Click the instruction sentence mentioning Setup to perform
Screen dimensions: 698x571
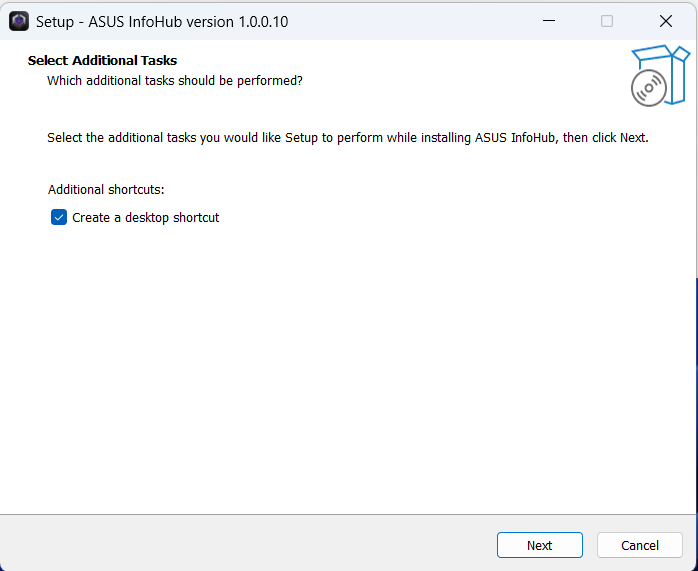[348, 138]
